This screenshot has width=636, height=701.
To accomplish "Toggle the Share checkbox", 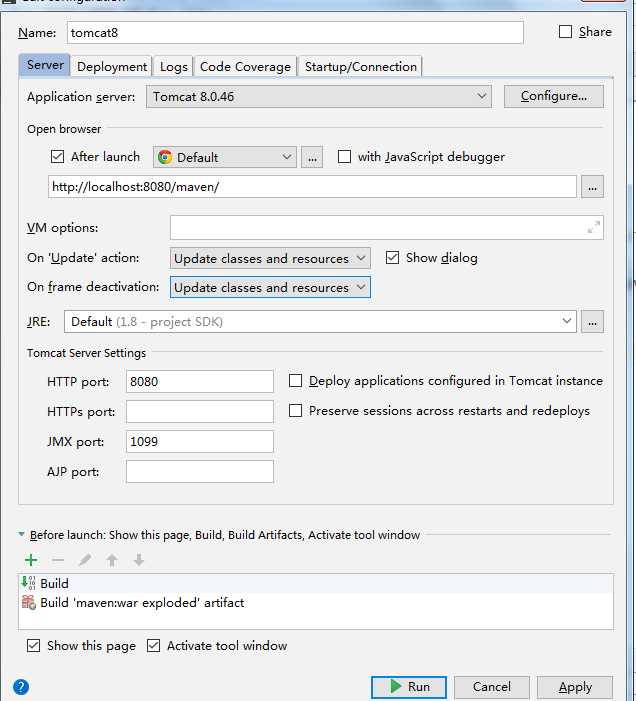I will click(565, 32).
